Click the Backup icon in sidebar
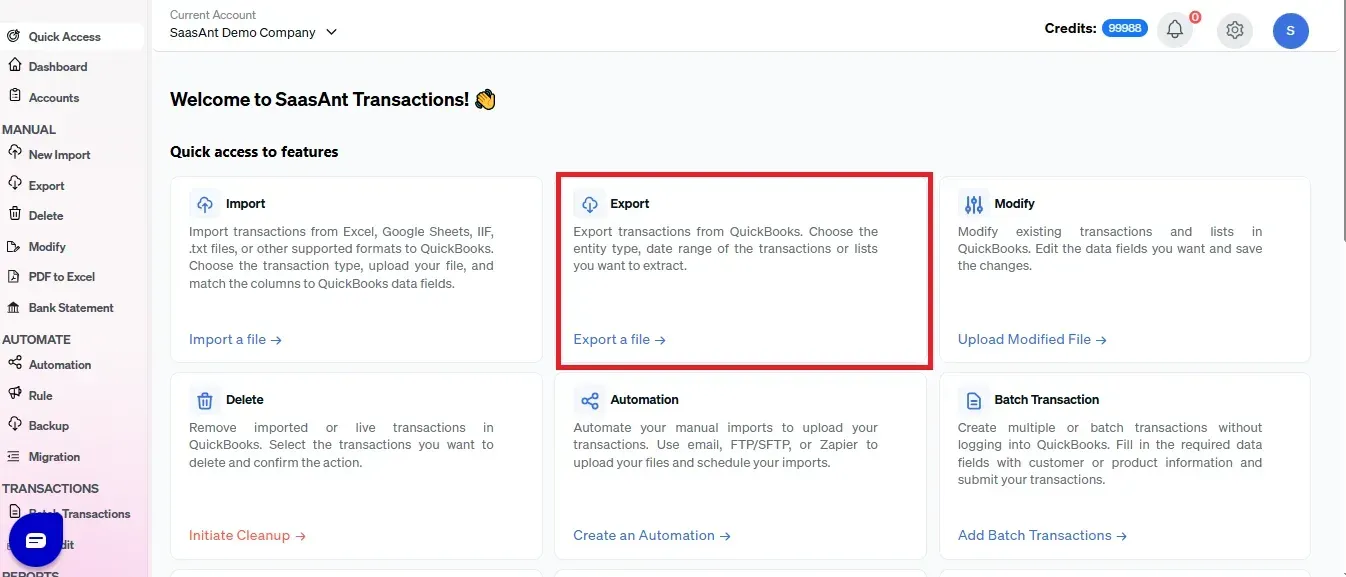This screenshot has height=577, width=1346. pos(14,425)
